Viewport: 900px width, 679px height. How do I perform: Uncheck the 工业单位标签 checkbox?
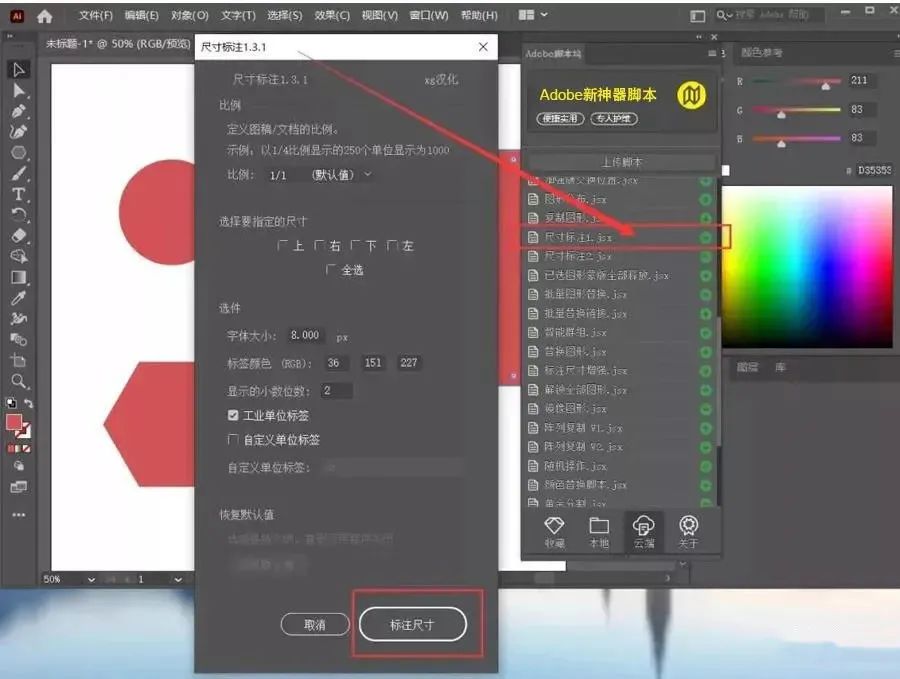click(233, 415)
